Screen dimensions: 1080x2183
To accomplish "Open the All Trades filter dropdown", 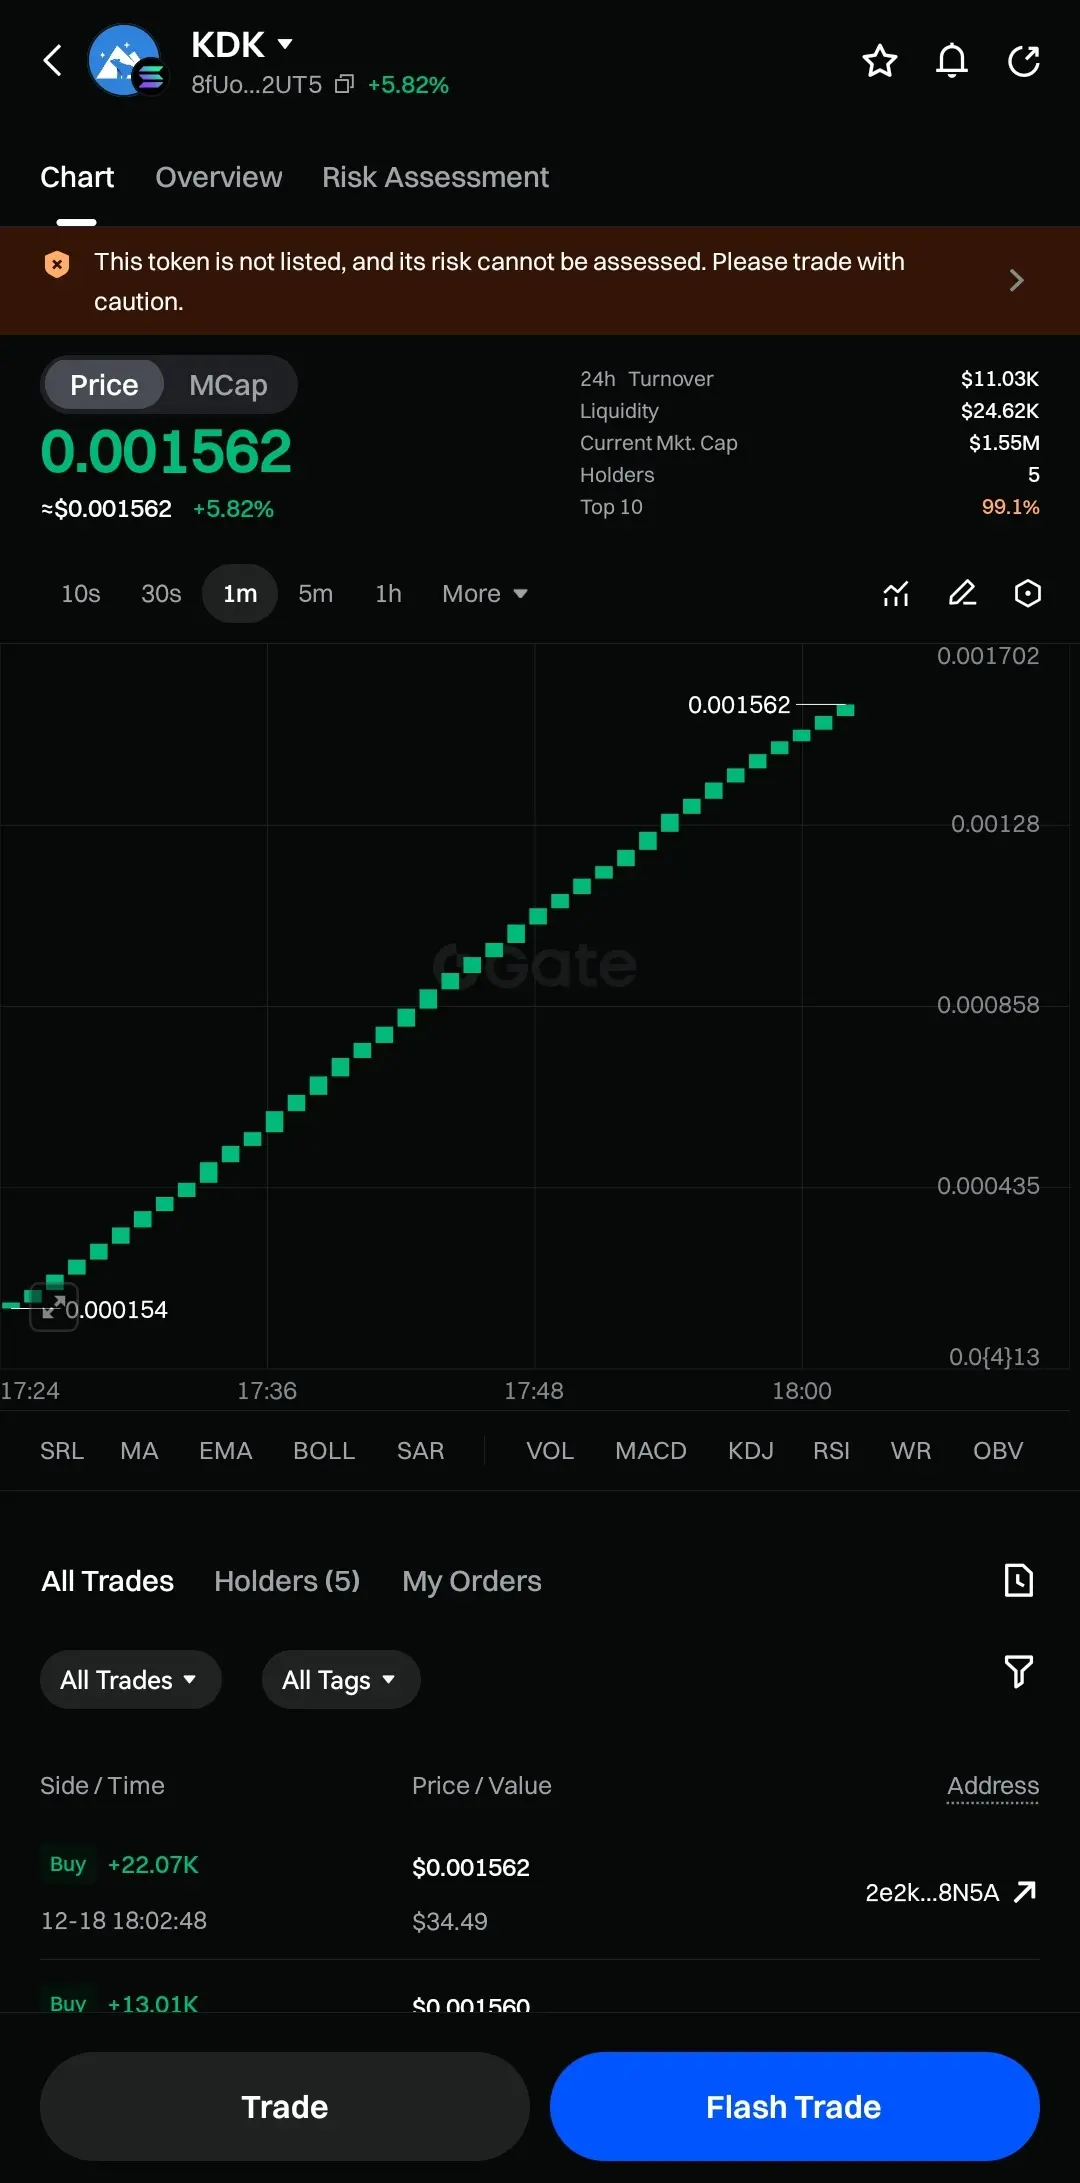I will 130,1680.
